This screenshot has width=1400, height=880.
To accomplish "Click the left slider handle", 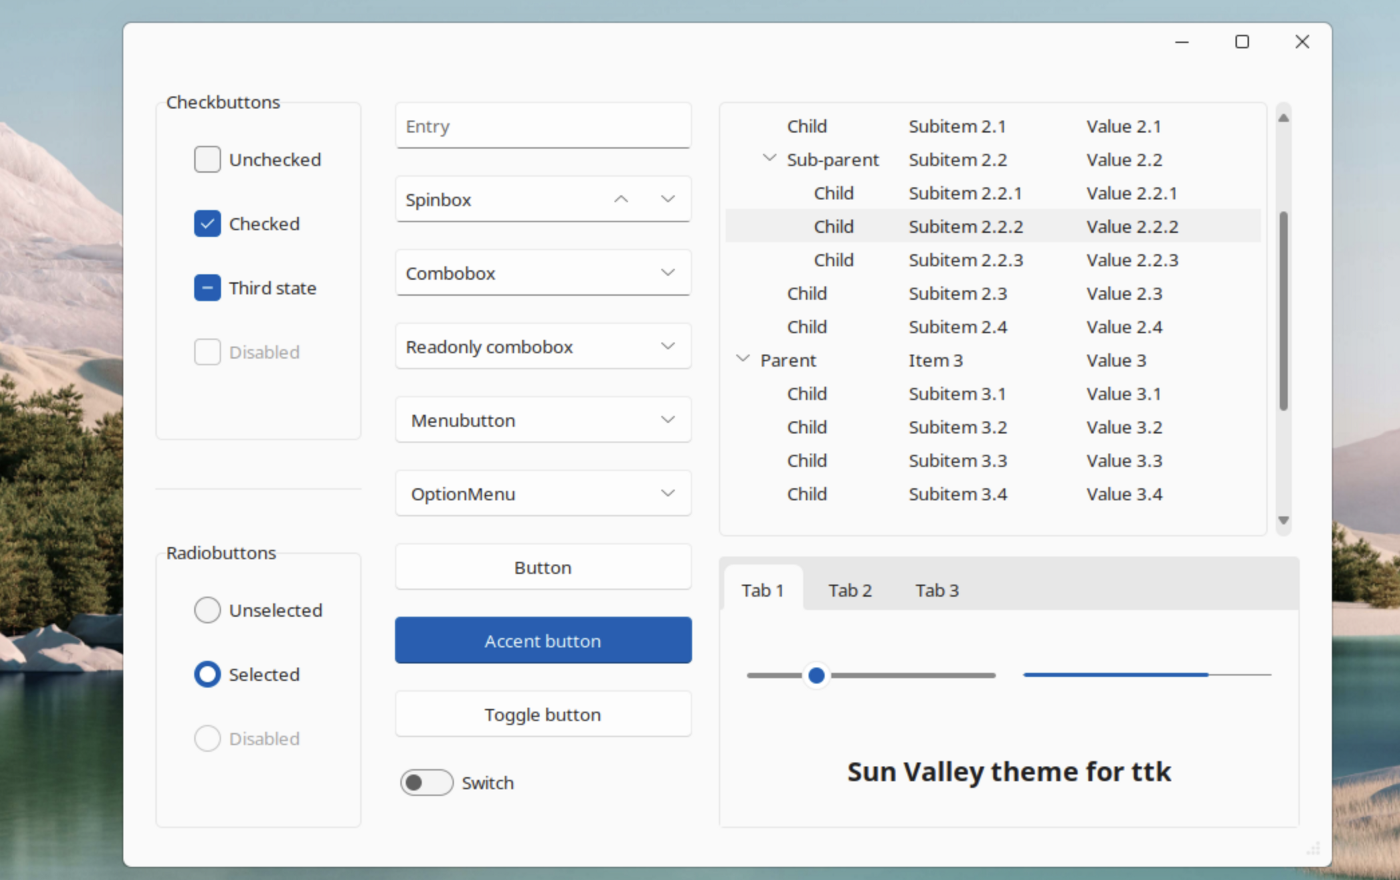I will (x=815, y=675).
